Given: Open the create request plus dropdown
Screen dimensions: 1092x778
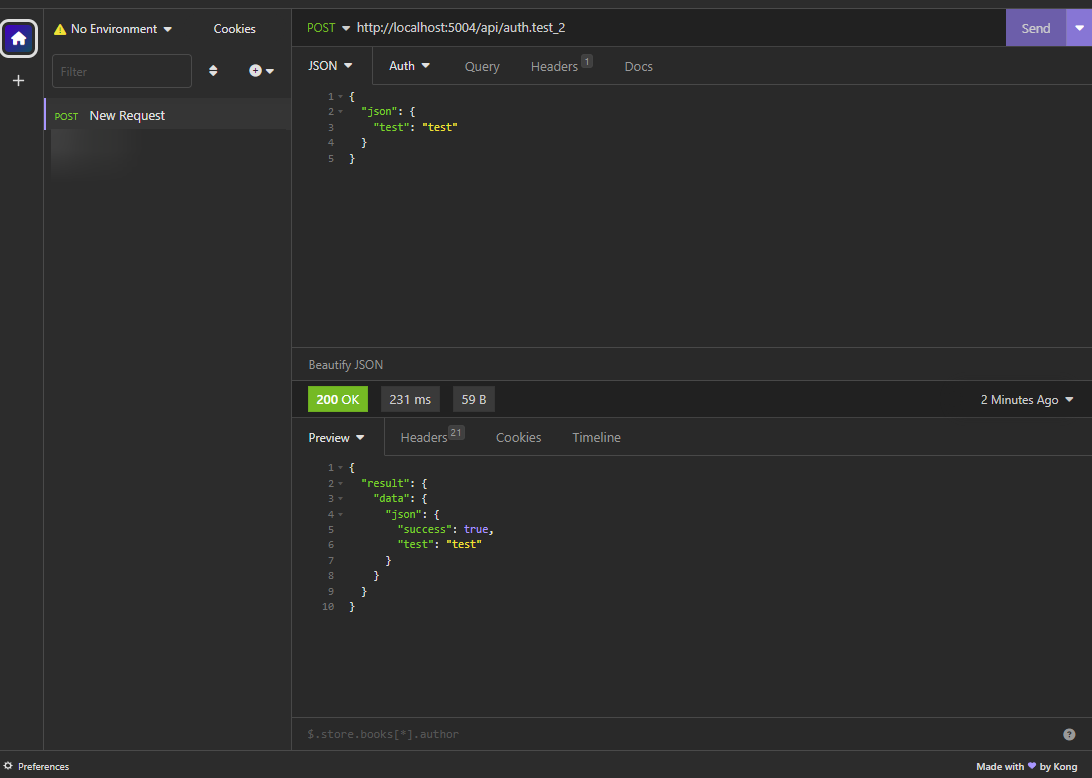Looking at the screenshot, I should [x=261, y=71].
